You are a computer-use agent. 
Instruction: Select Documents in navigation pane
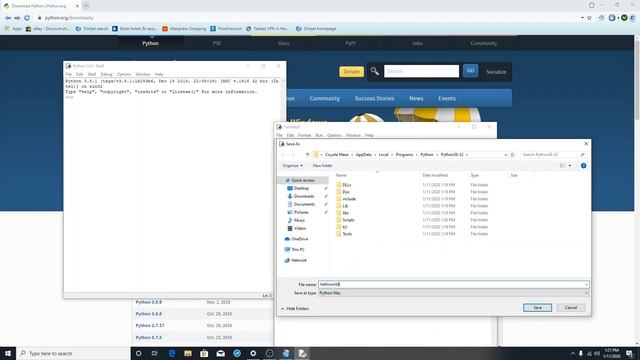pos(304,204)
